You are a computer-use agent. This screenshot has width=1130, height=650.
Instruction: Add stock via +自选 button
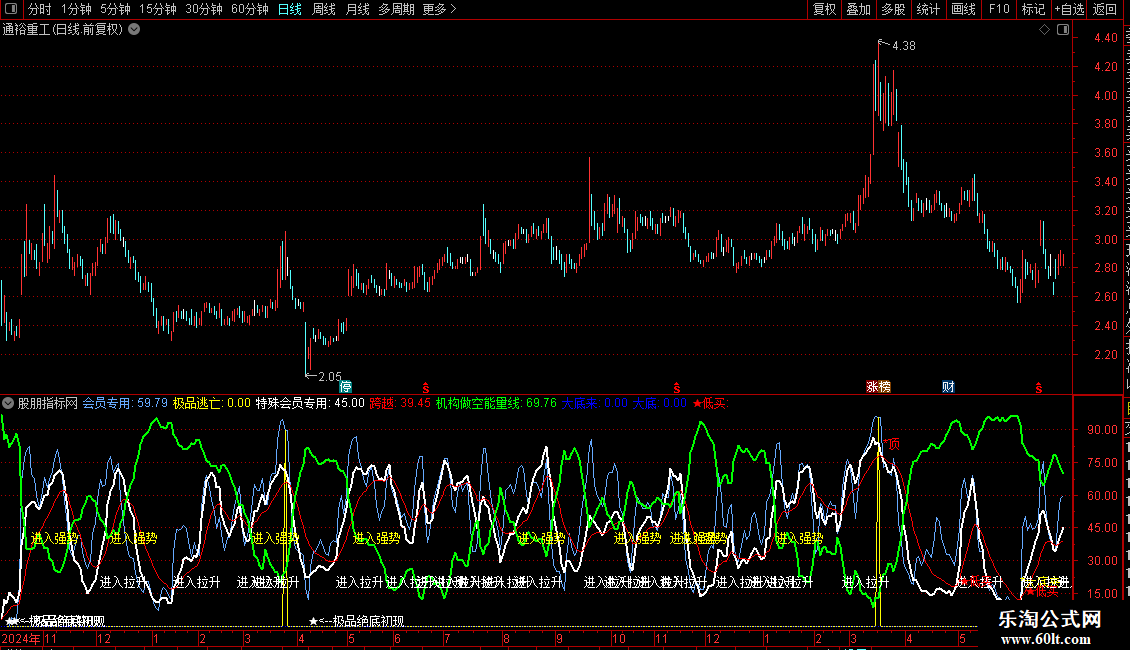[1069, 9]
